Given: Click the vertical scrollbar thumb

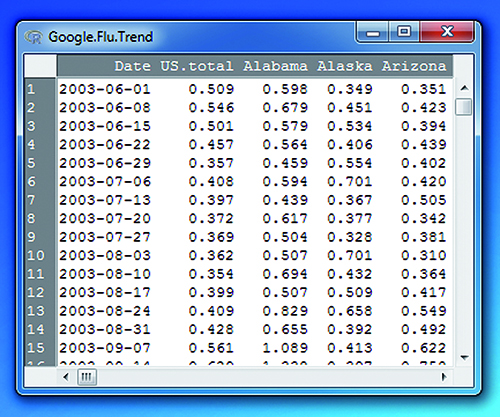Looking at the screenshot, I should [x=464, y=107].
